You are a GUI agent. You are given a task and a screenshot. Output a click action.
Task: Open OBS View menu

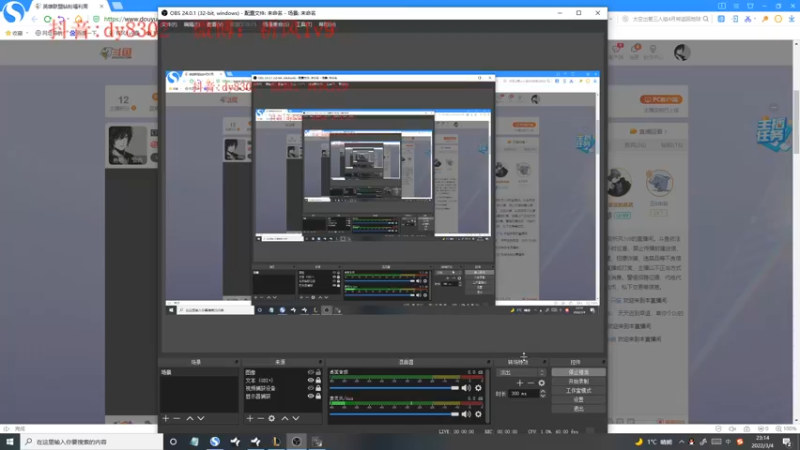click(214, 24)
